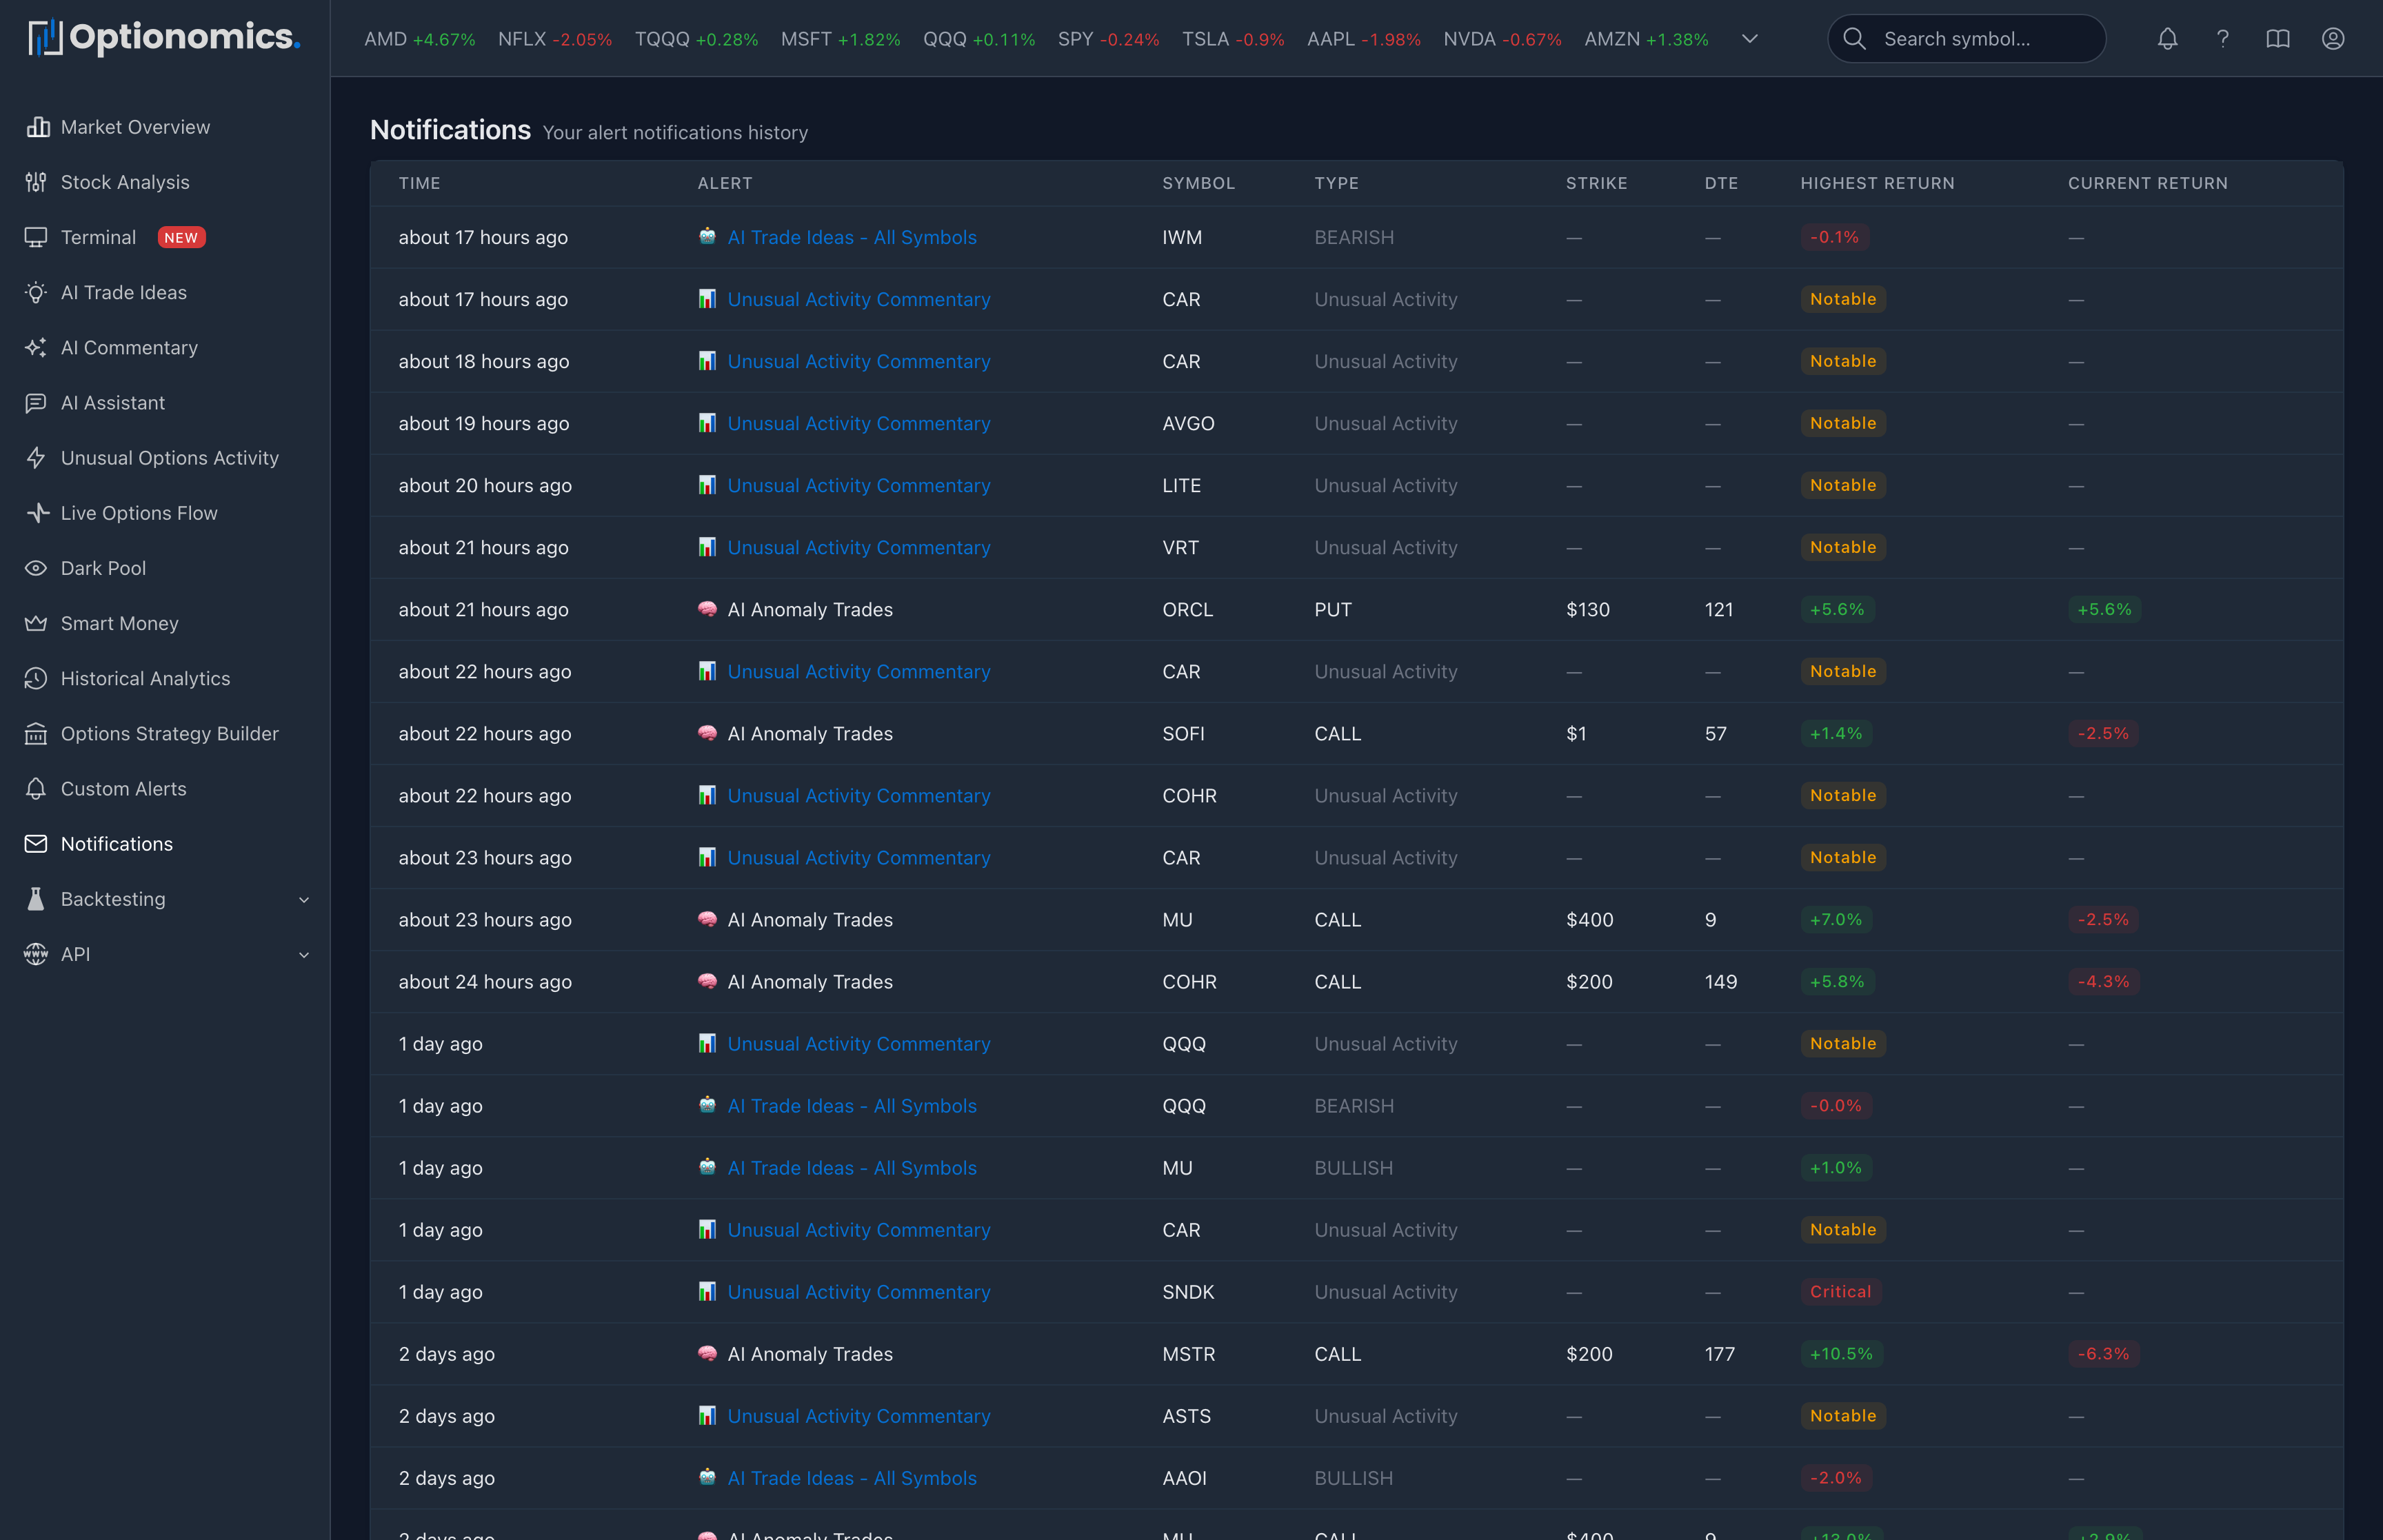The width and height of the screenshot is (2383, 1540).
Task: Click the HIGHEST RETURN column header
Action: coord(1877,183)
